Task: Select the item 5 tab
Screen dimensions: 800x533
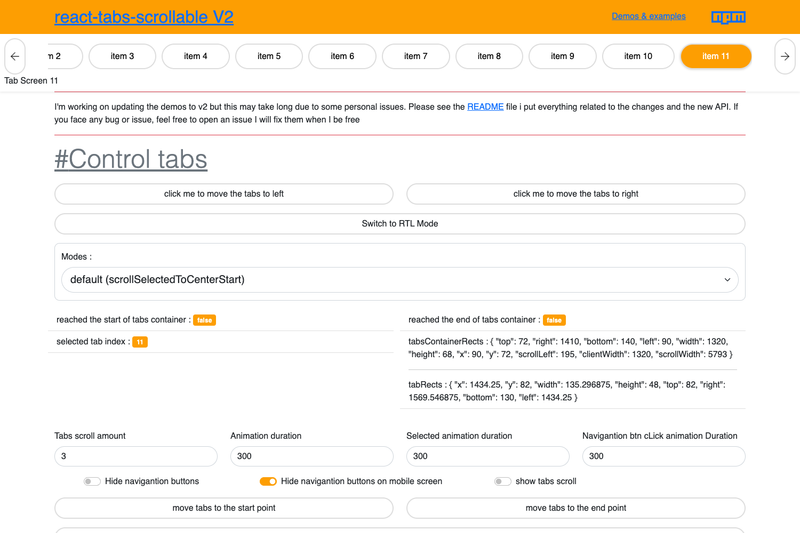Action: pos(269,56)
